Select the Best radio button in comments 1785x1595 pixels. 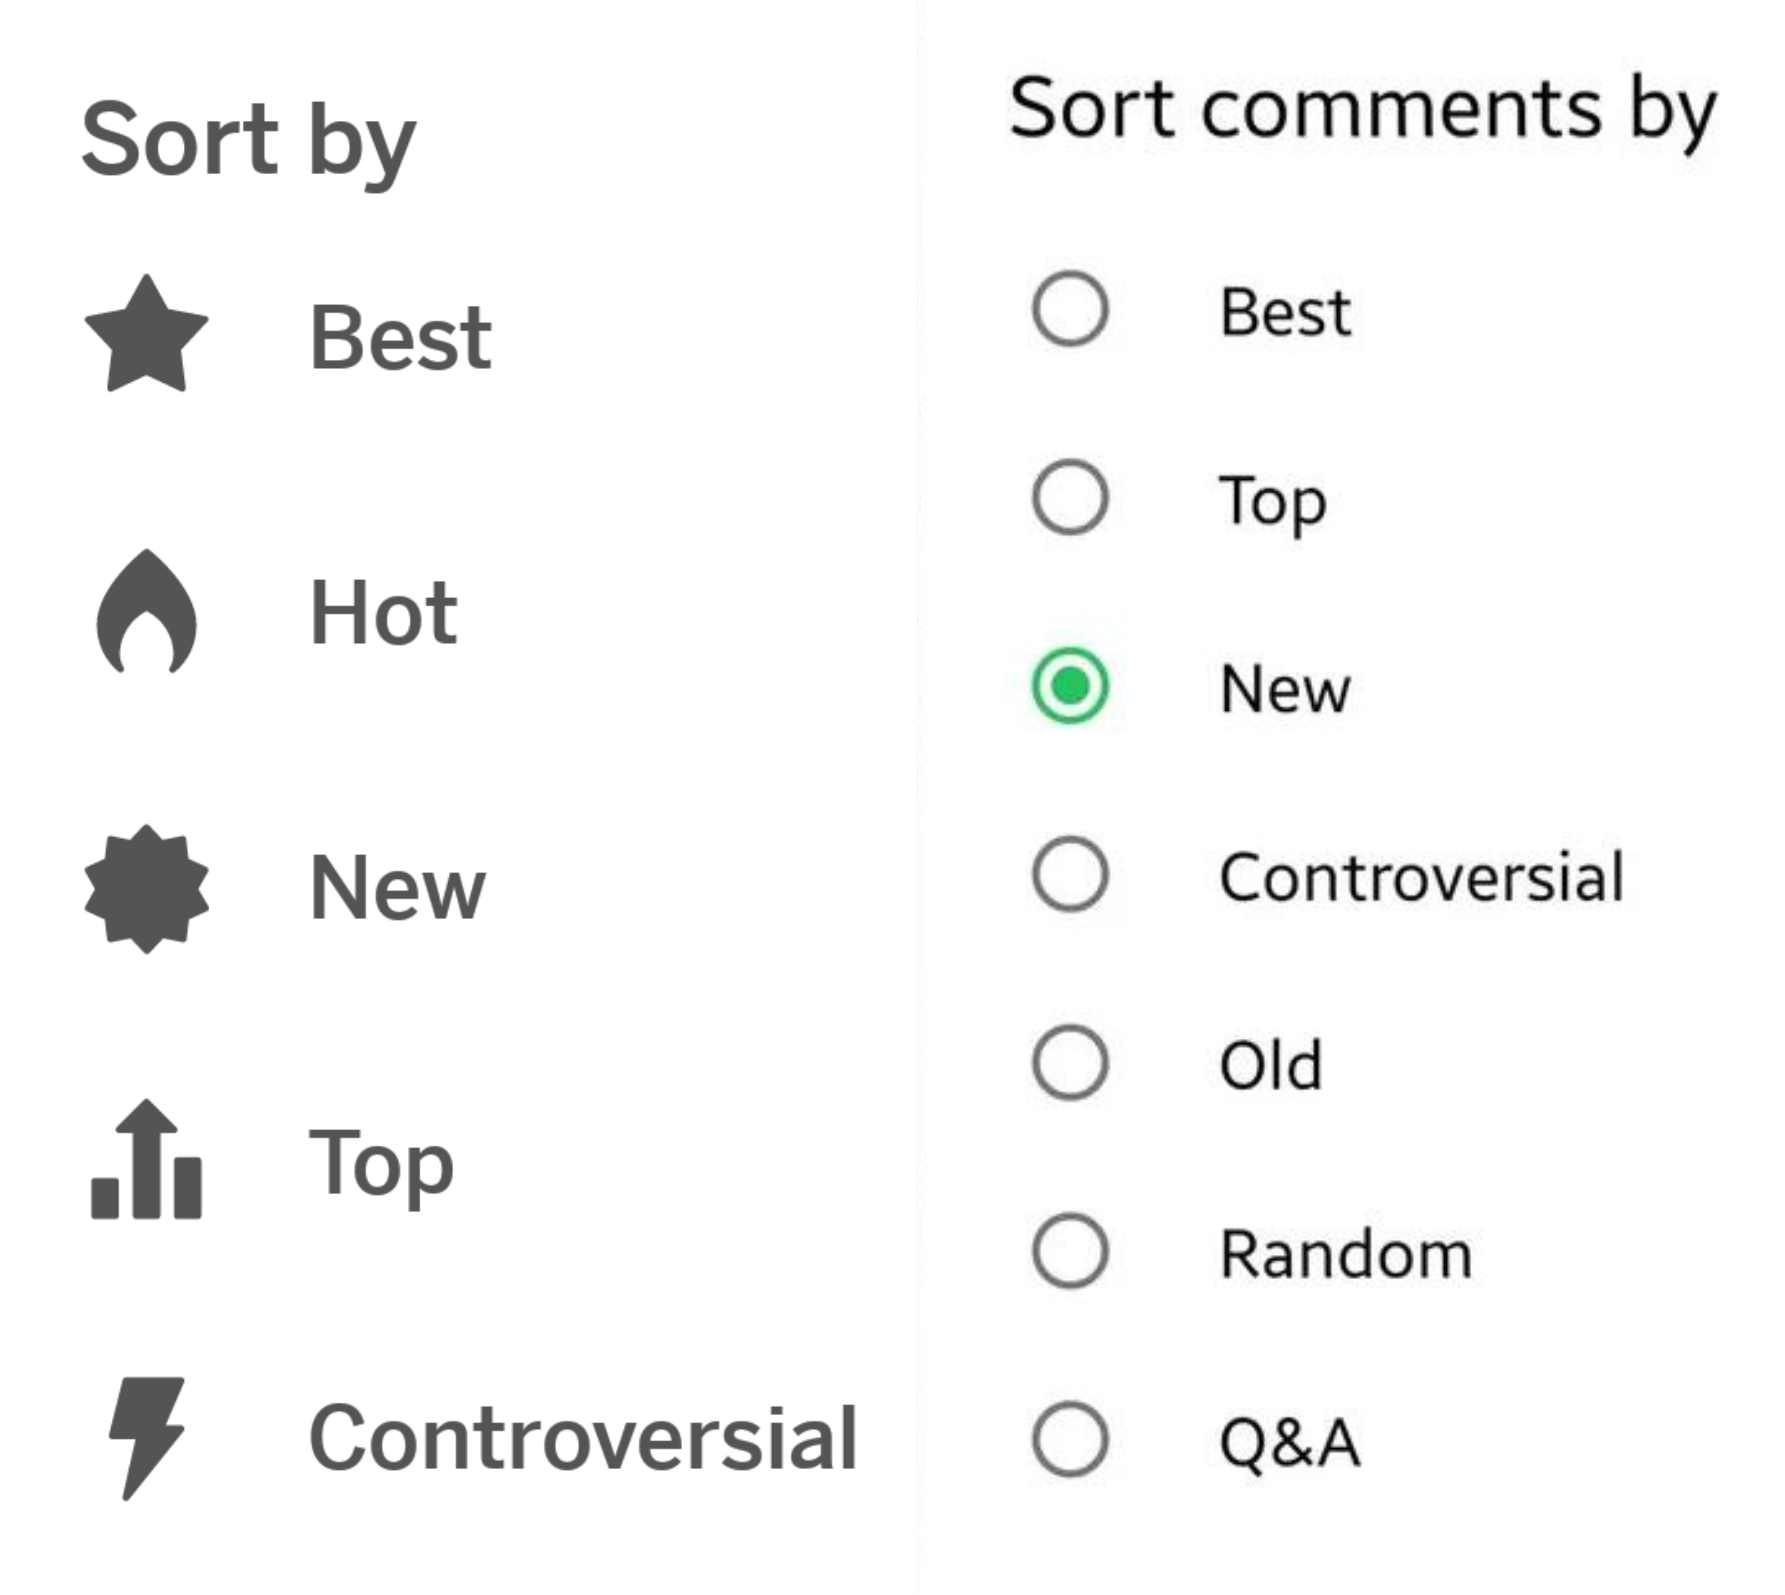click(x=1070, y=309)
